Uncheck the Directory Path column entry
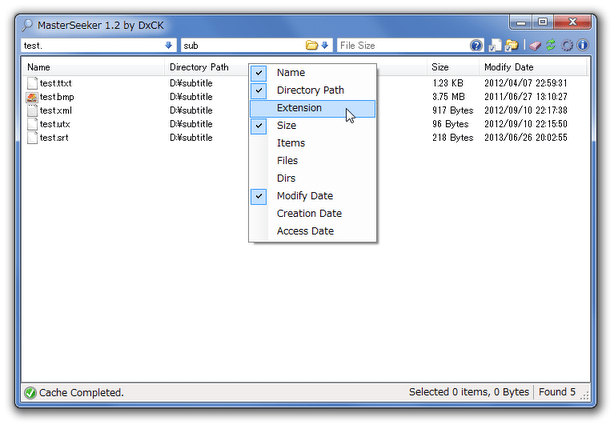The image size is (614, 425). click(312, 90)
